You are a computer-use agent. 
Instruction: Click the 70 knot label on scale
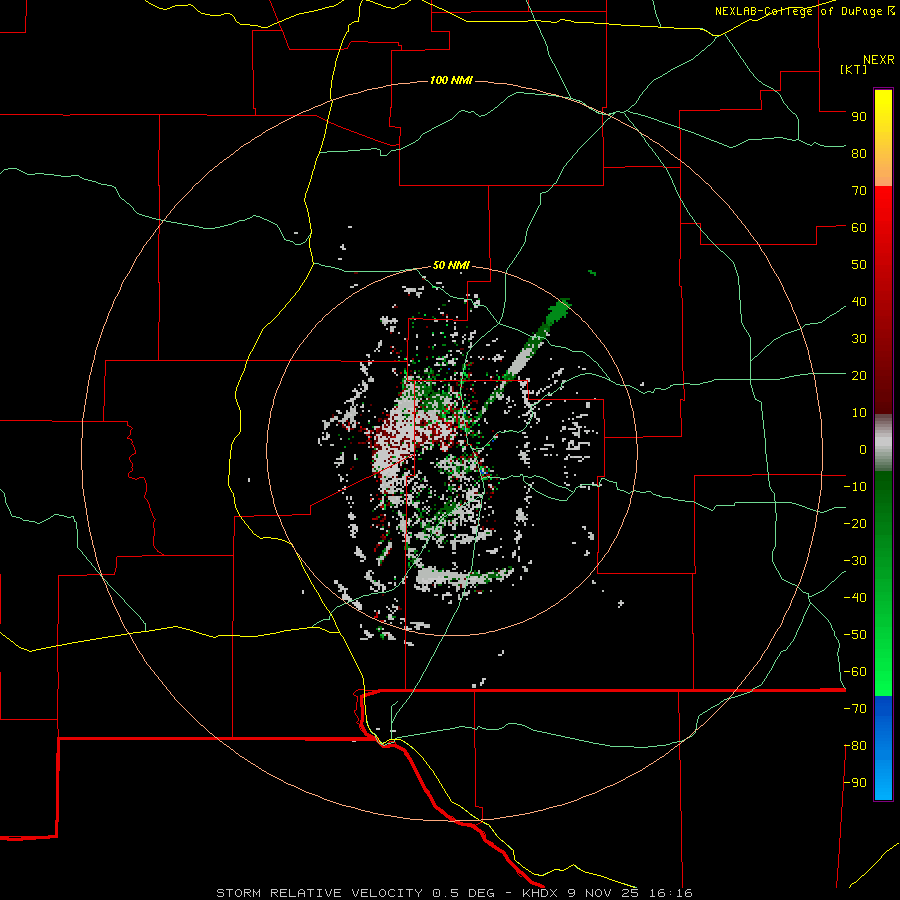[859, 191]
